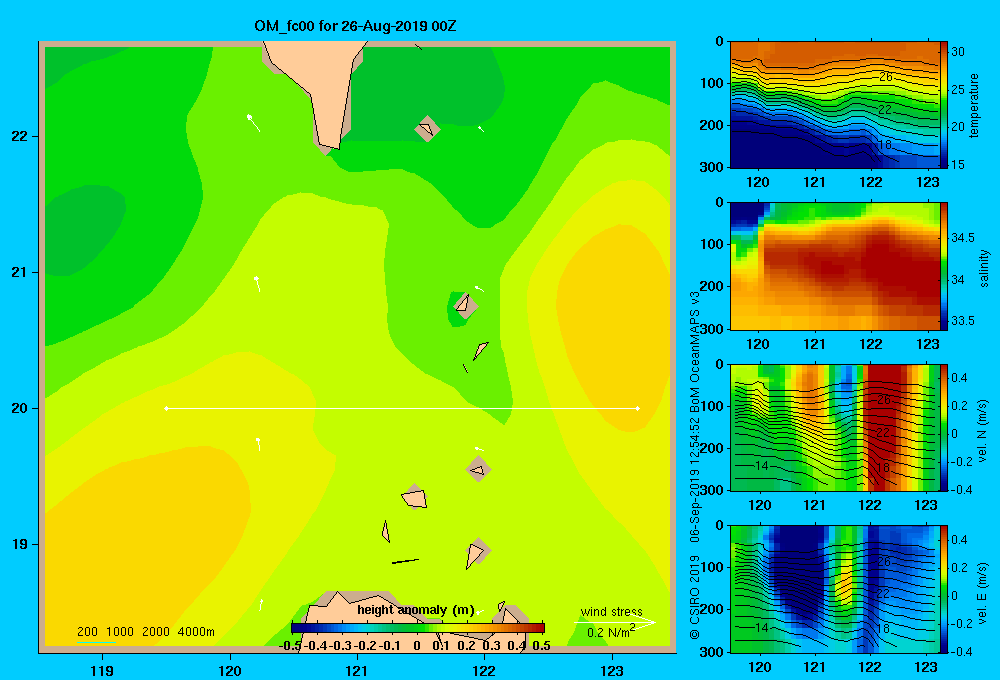
Task: Click depth label 300 on salinity panel axis
Action: [x=712, y=329]
